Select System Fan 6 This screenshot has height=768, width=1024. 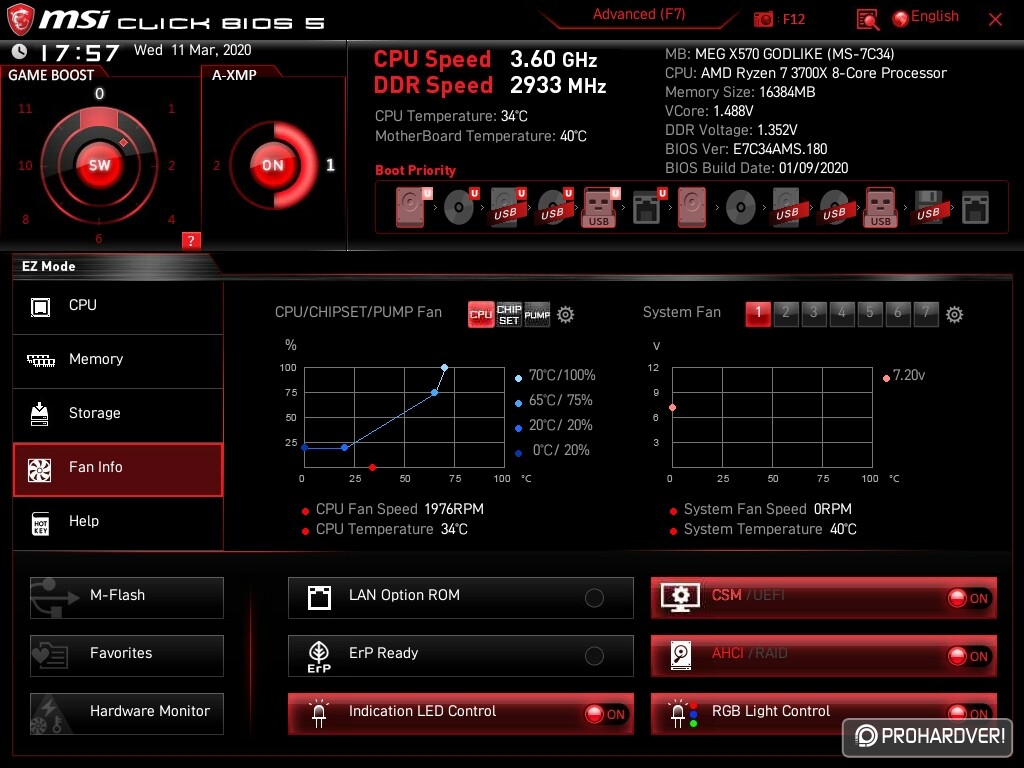point(898,313)
